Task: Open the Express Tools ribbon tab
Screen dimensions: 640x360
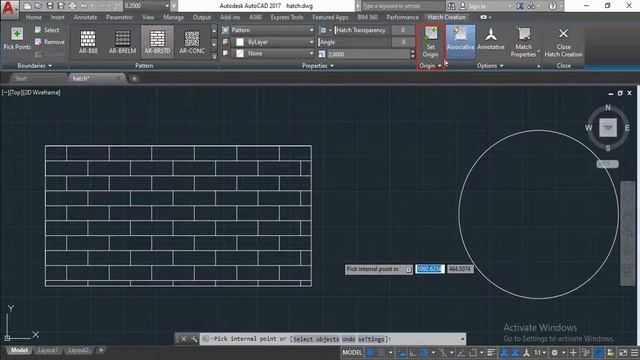Action: pos(287,17)
